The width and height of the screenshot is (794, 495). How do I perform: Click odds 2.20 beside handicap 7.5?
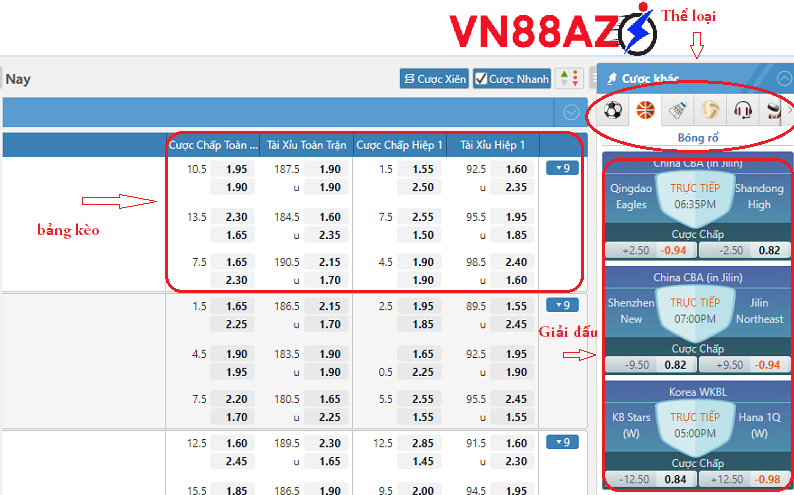232,399
